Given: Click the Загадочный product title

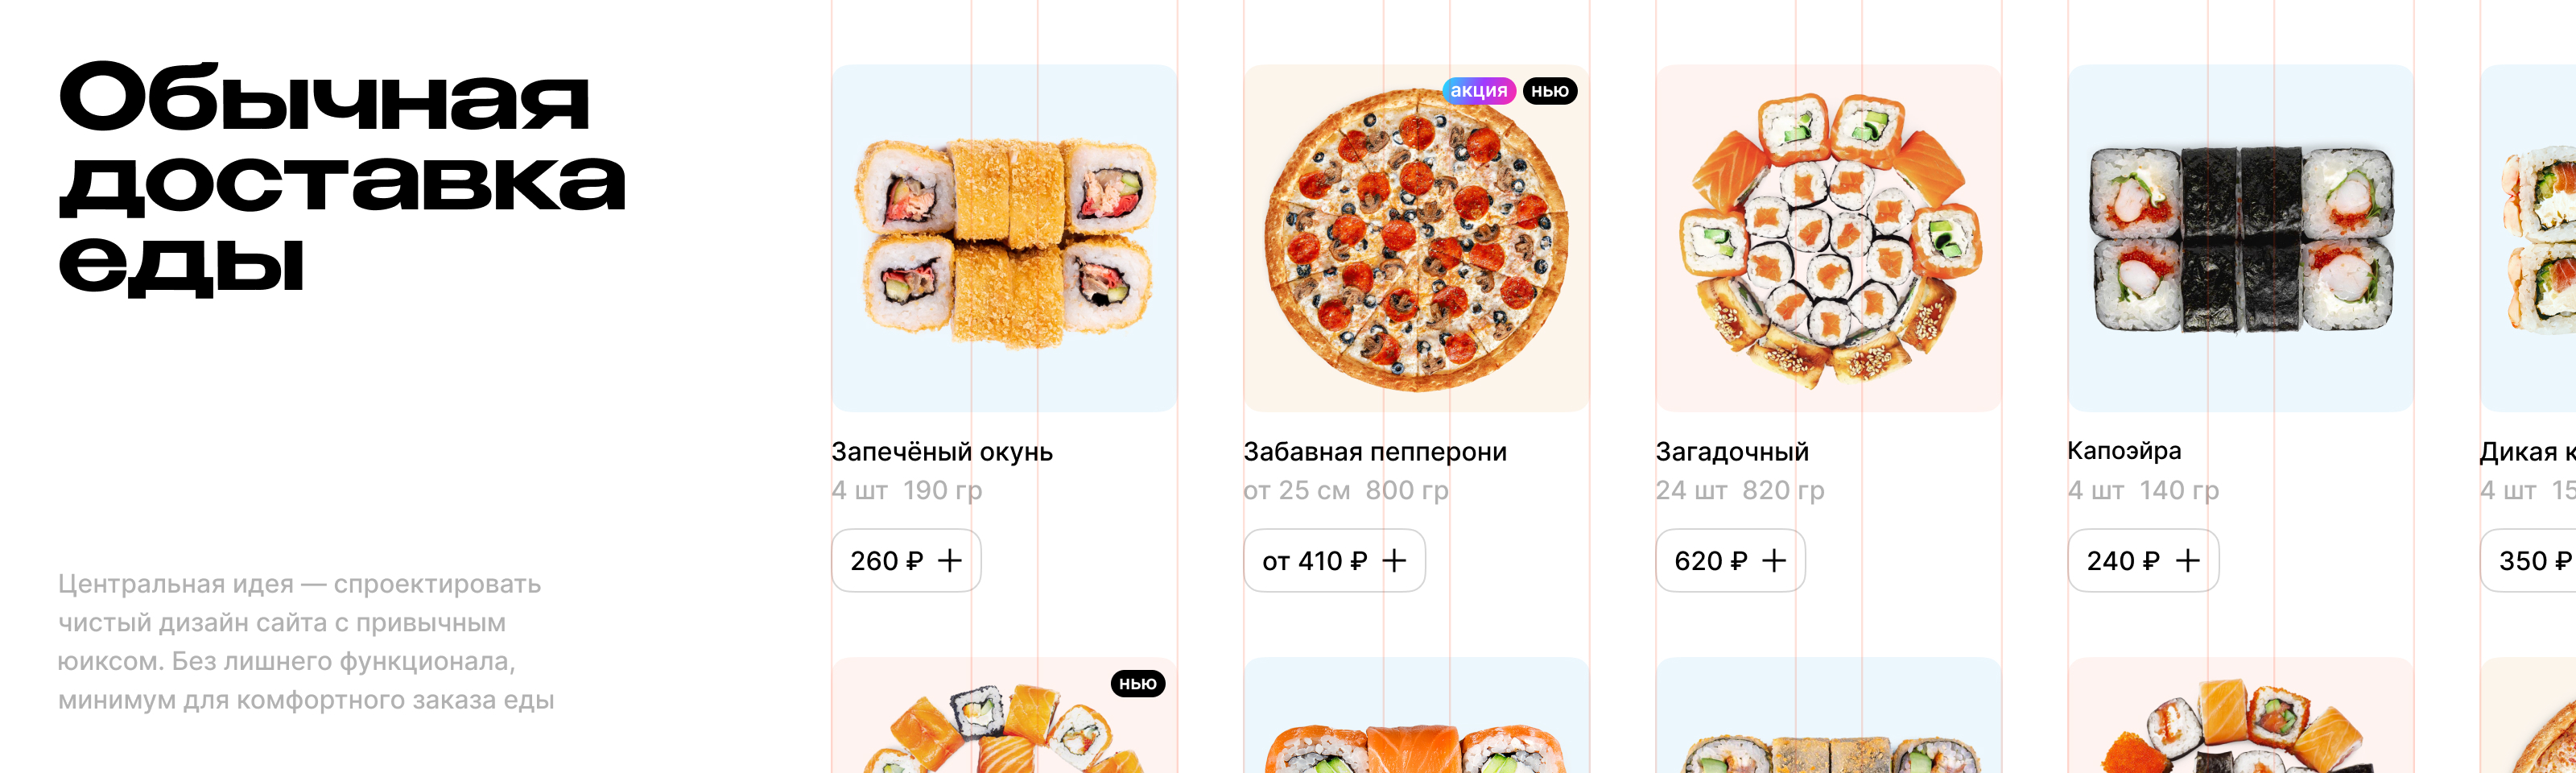Looking at the screenshot, I should tap(1732, 452).
